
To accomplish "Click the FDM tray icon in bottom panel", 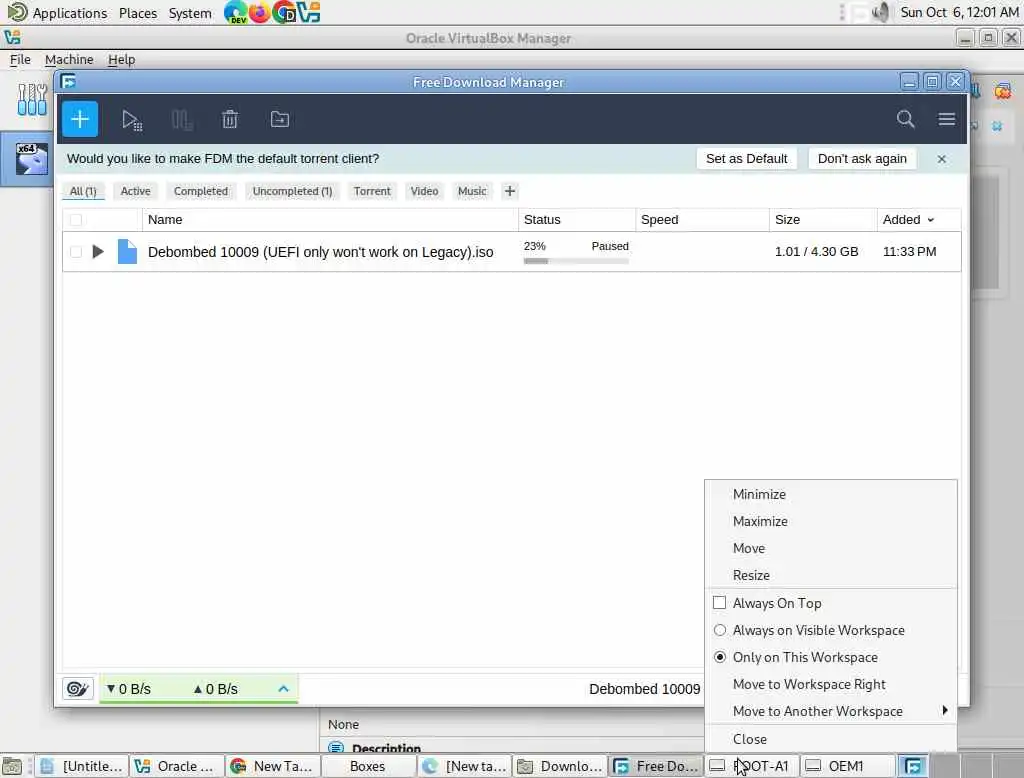I will [x=912, y=766].
